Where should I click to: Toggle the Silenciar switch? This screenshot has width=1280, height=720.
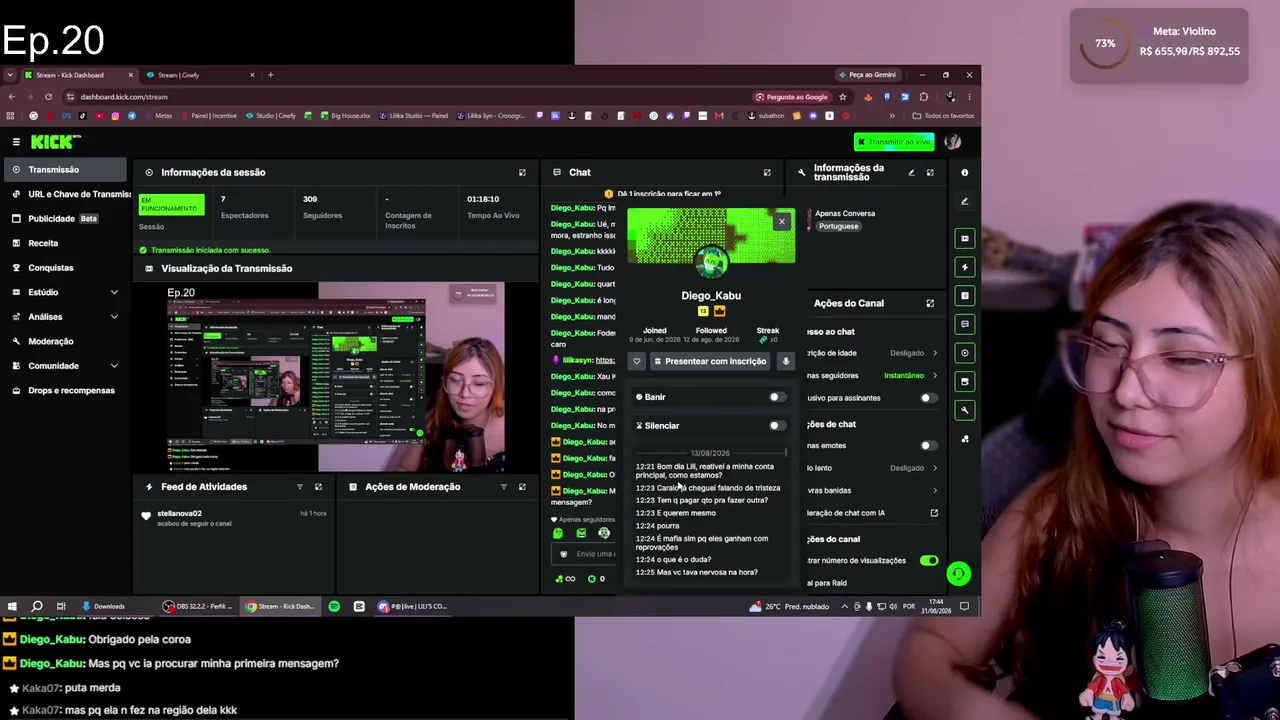777,426
